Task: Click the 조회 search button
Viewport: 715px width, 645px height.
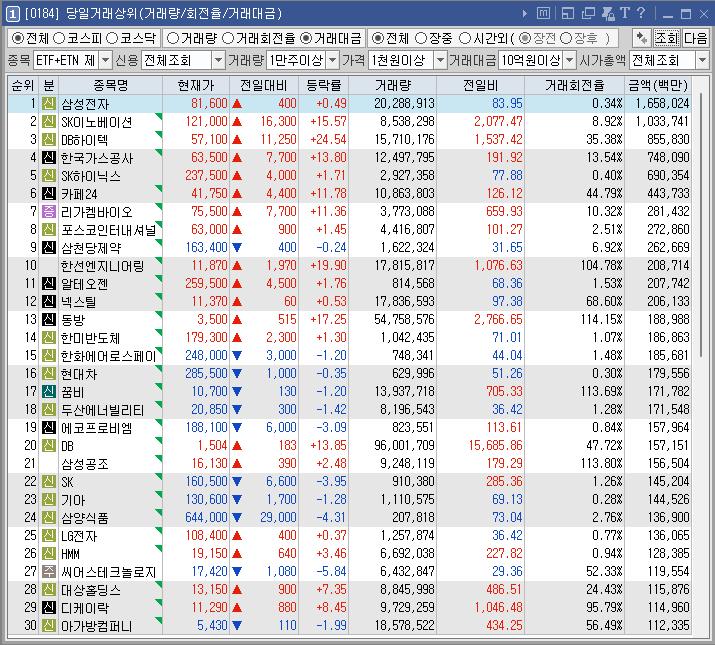Action: tap(666, 38)
